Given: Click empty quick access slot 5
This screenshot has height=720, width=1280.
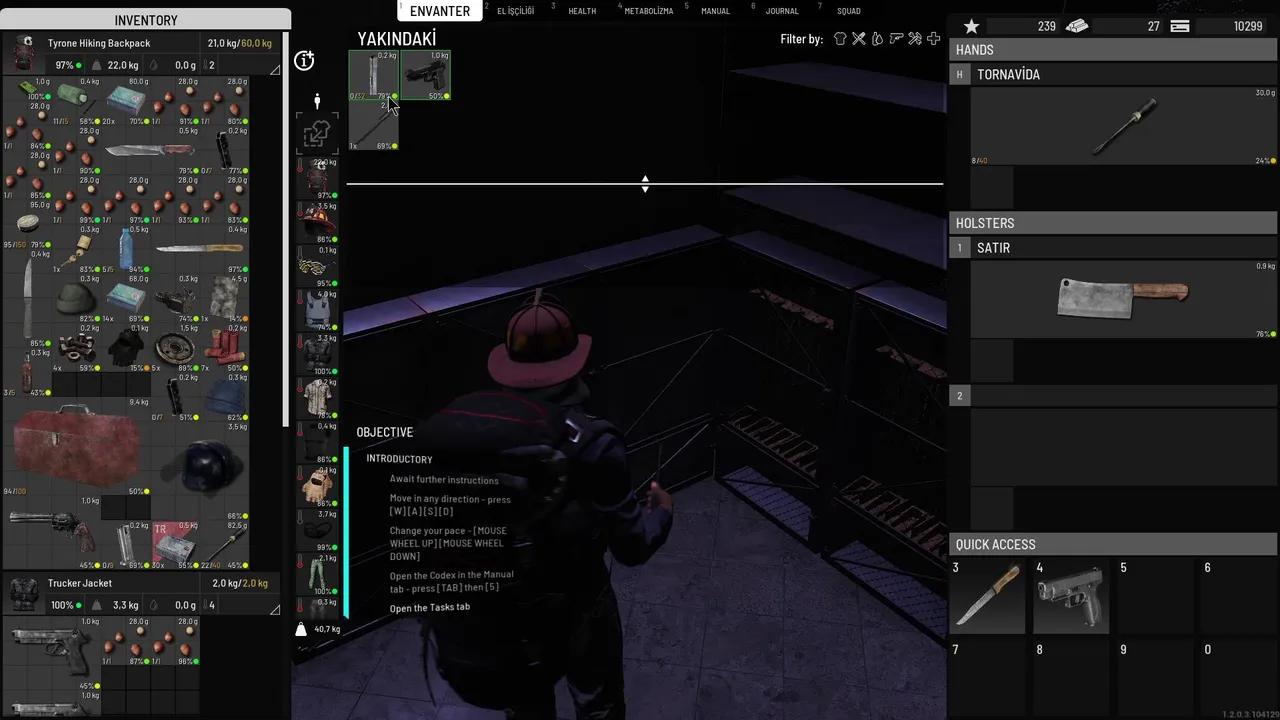Looking at the screenshot, I should tap(1155, 596).
